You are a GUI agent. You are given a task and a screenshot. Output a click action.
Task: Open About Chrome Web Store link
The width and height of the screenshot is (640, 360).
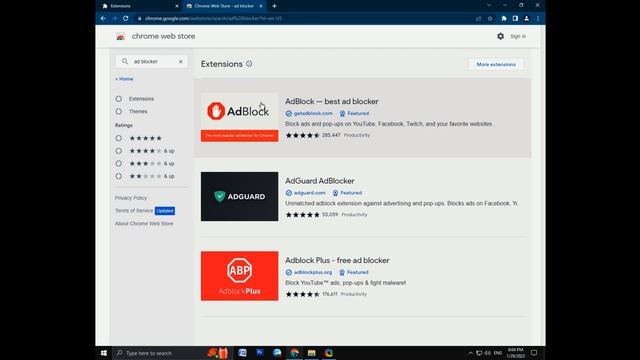click(x=144, y=224)
